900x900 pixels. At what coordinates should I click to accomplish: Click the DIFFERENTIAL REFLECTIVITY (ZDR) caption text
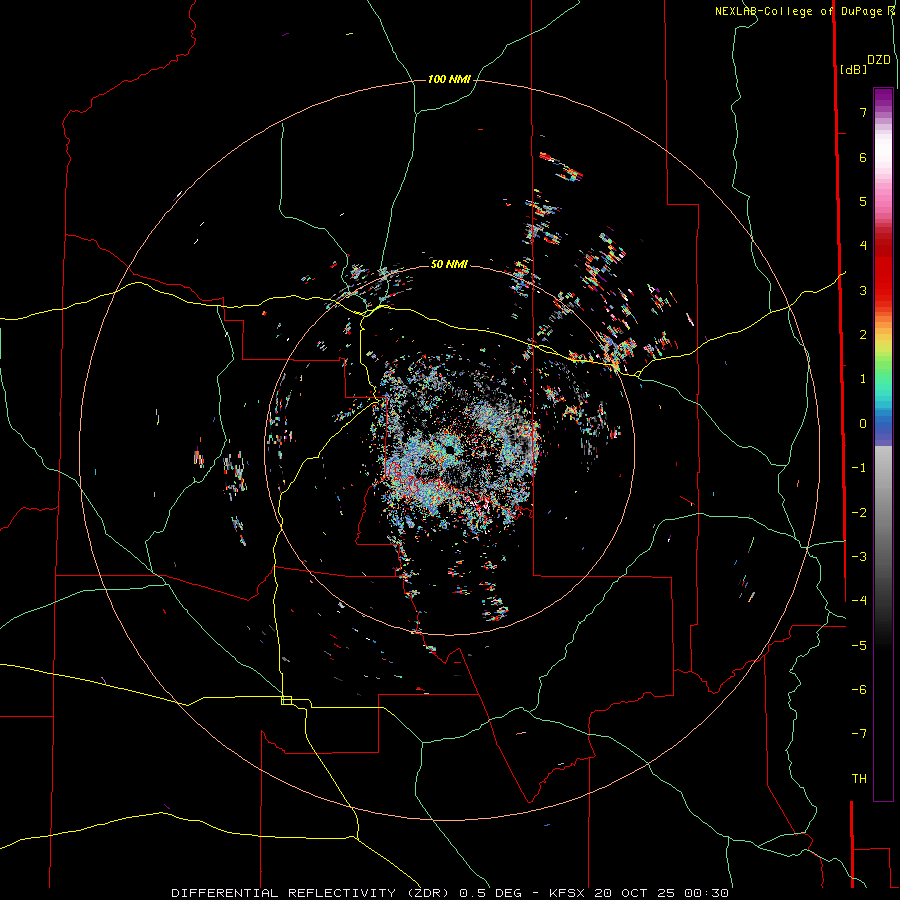tap(312, 893)
